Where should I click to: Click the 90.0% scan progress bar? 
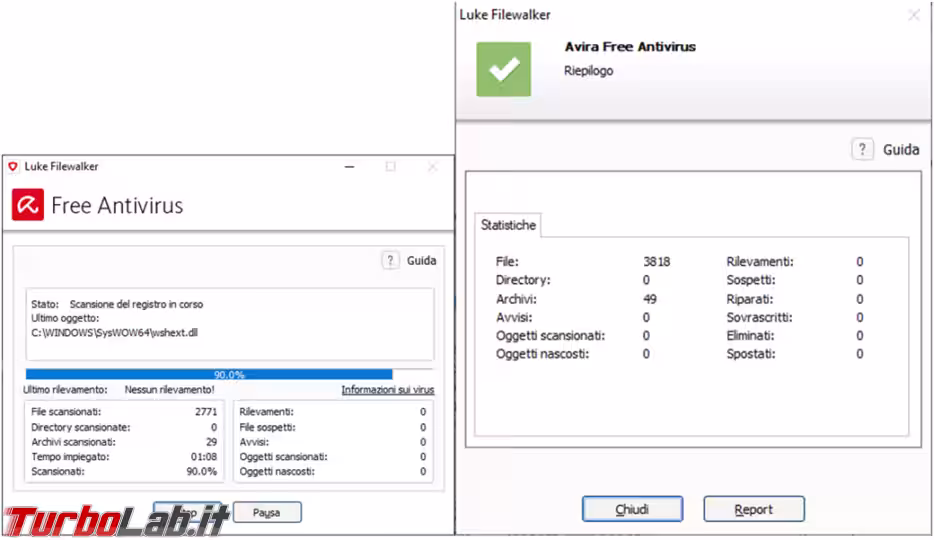click(229, 374)
